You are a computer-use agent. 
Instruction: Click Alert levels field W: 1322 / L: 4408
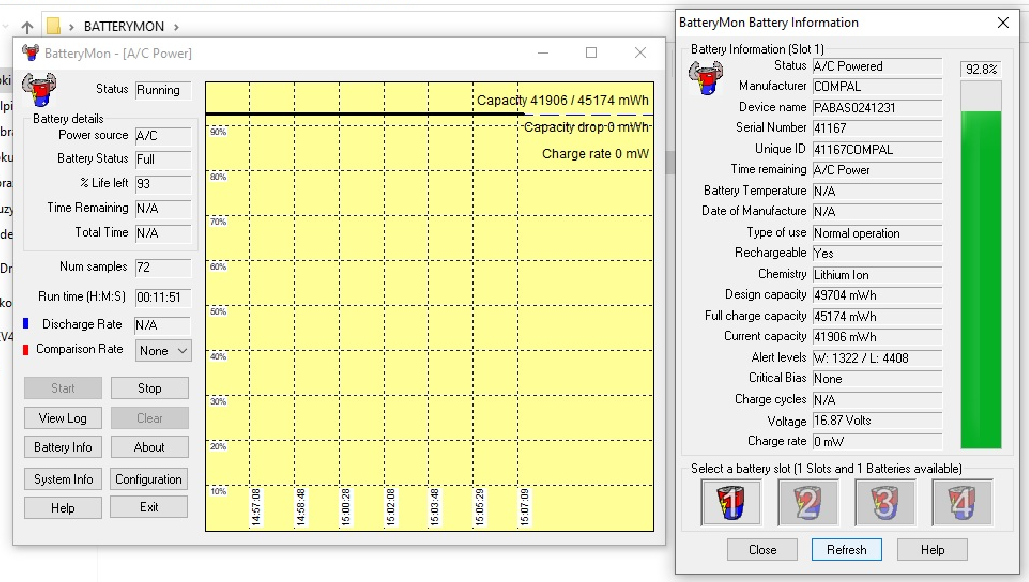(877, 358)
